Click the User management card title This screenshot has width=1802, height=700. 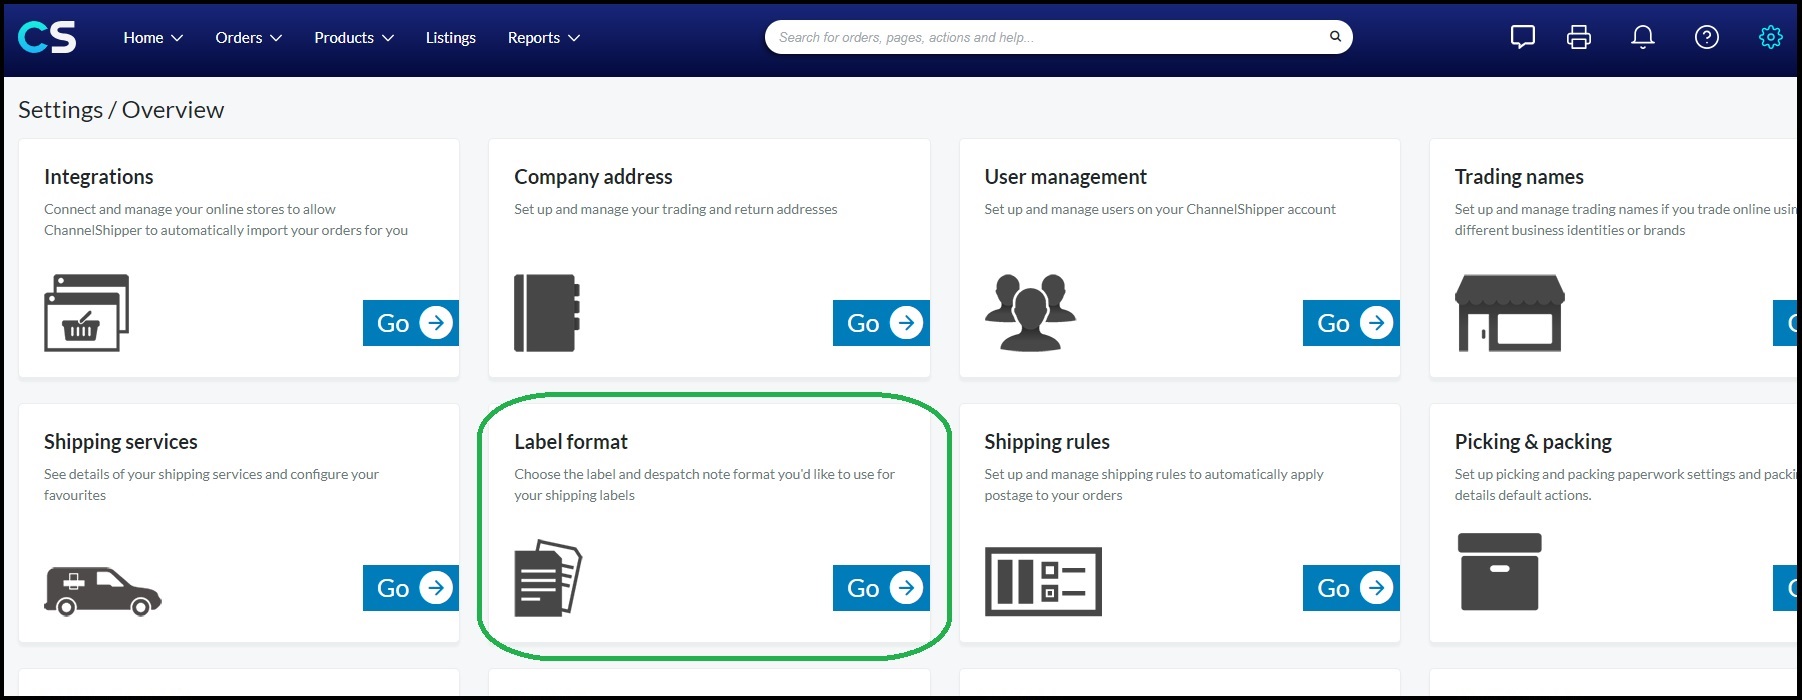(x=1065, y=177)
